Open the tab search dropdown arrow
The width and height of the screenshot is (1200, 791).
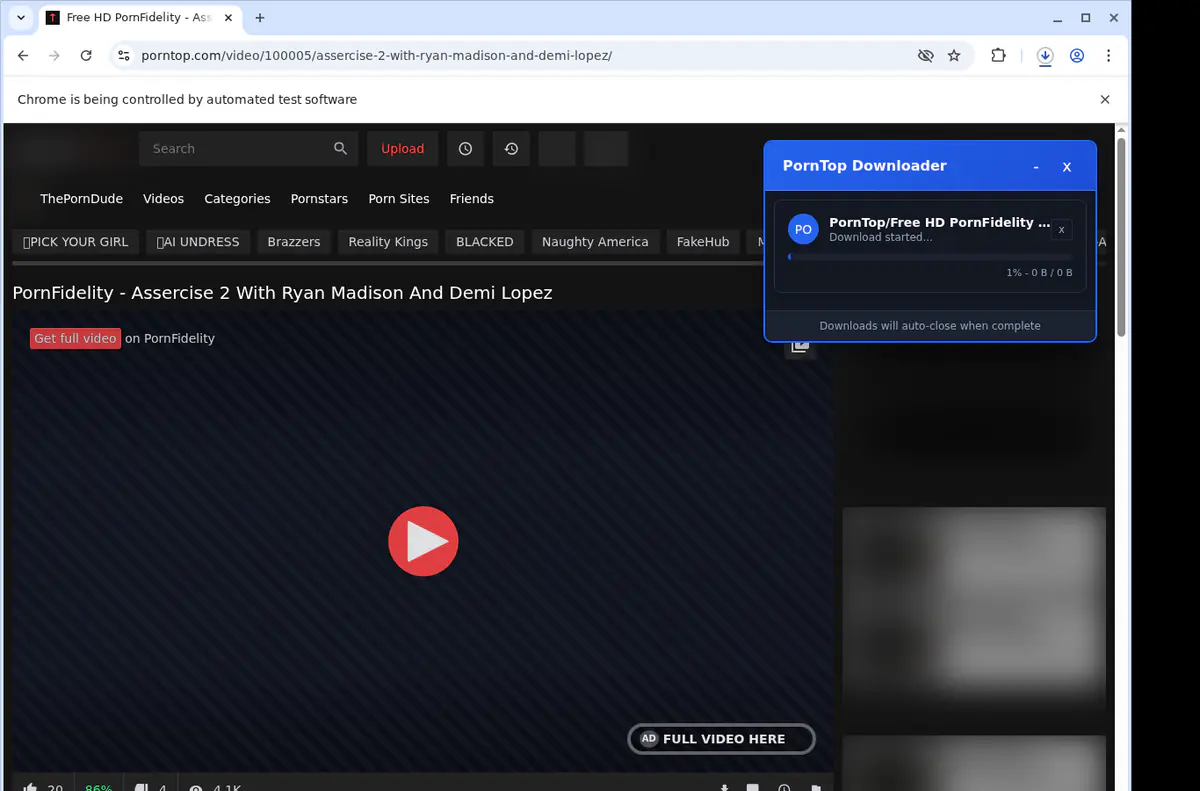[21, 18]
